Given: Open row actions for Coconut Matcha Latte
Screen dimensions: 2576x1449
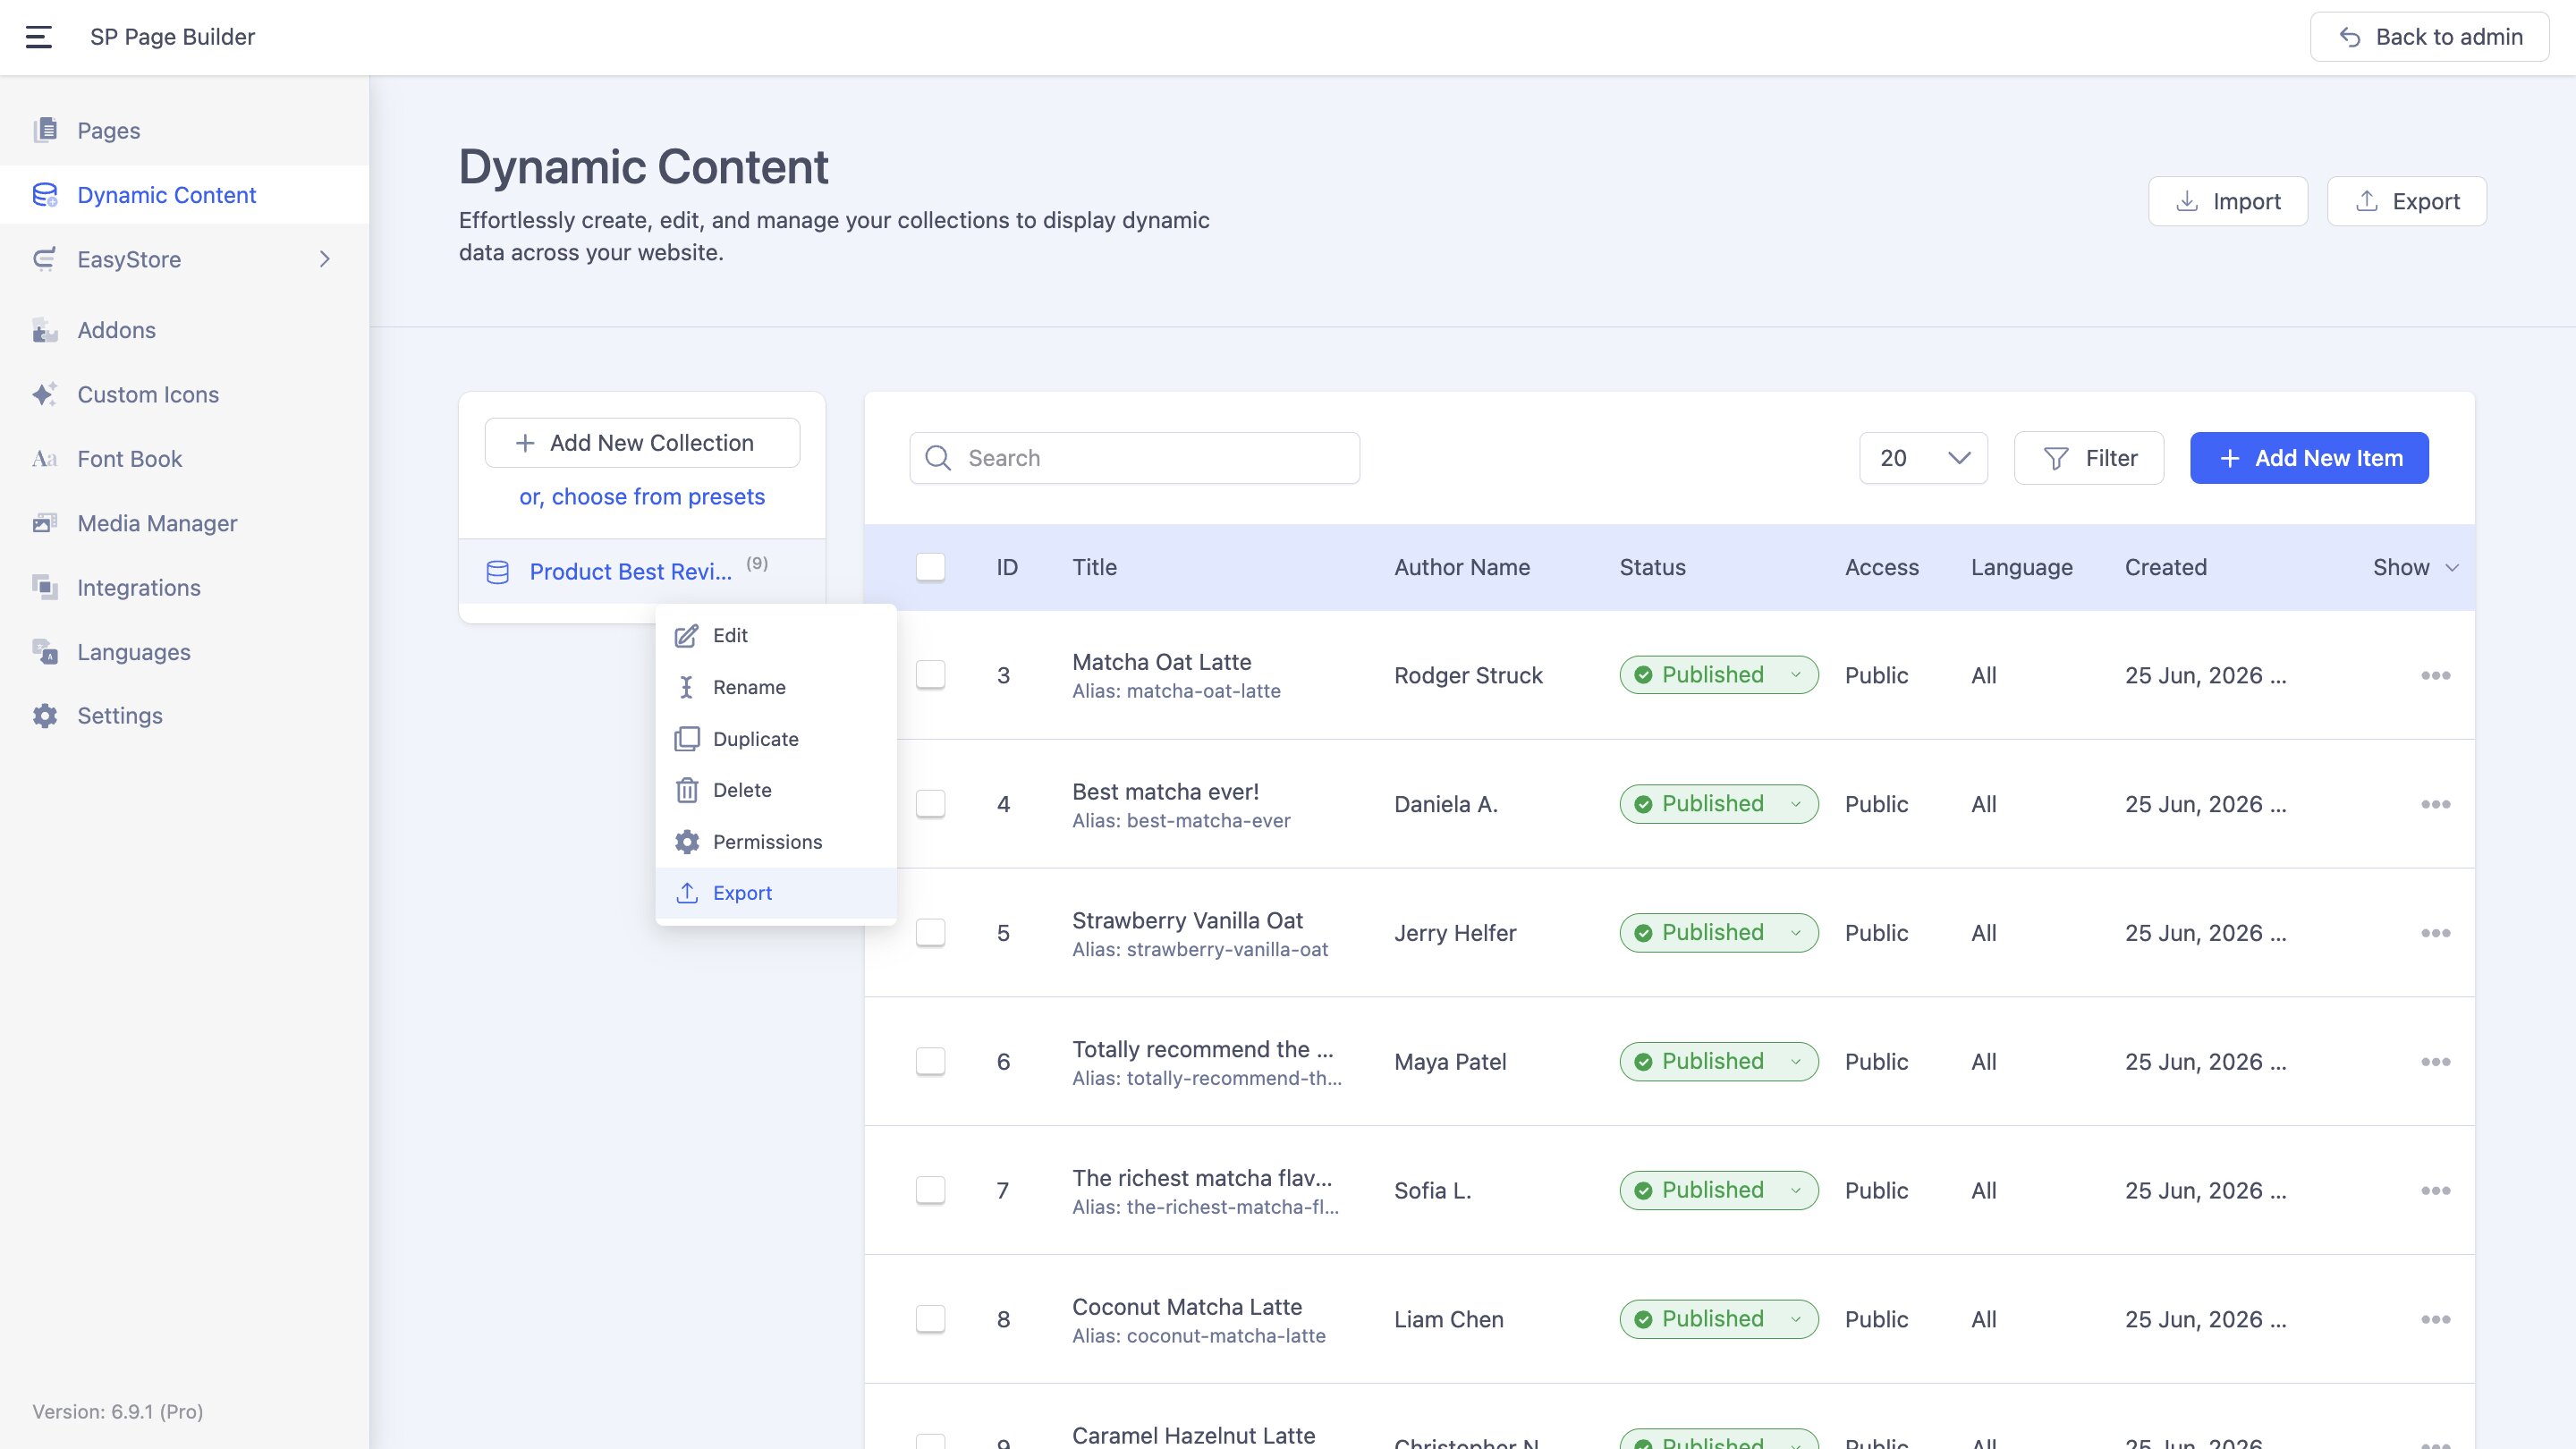Looking at the screenshot, I should [x=2435, y=1319].
